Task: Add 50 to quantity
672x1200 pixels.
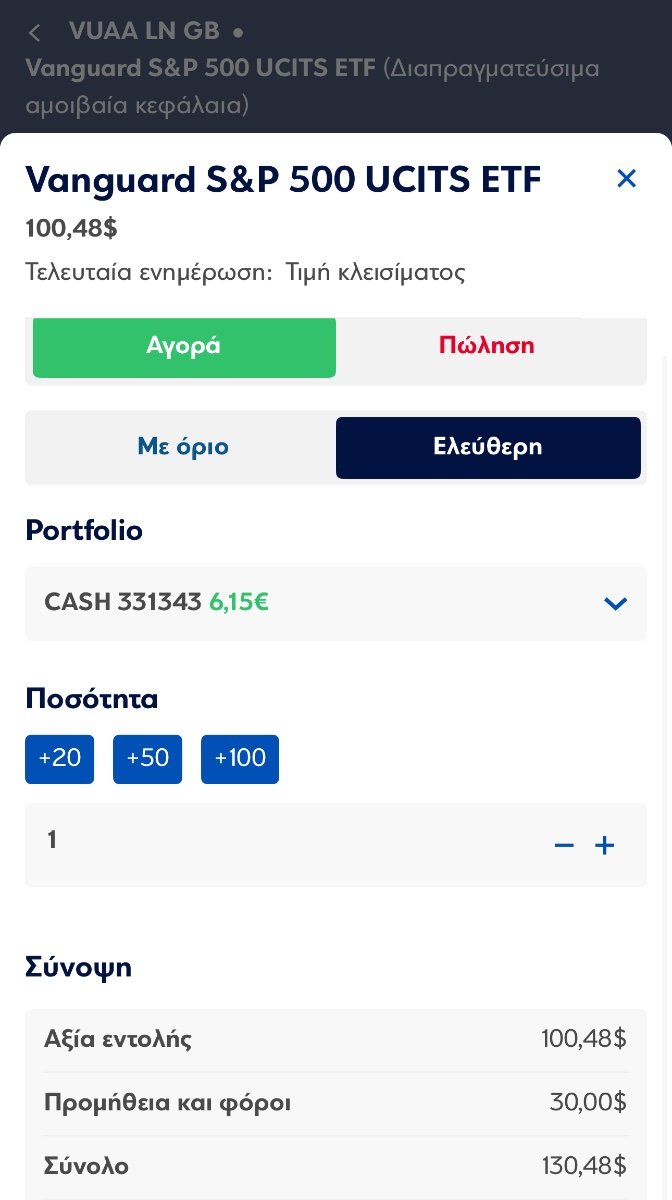Action: 147,759
